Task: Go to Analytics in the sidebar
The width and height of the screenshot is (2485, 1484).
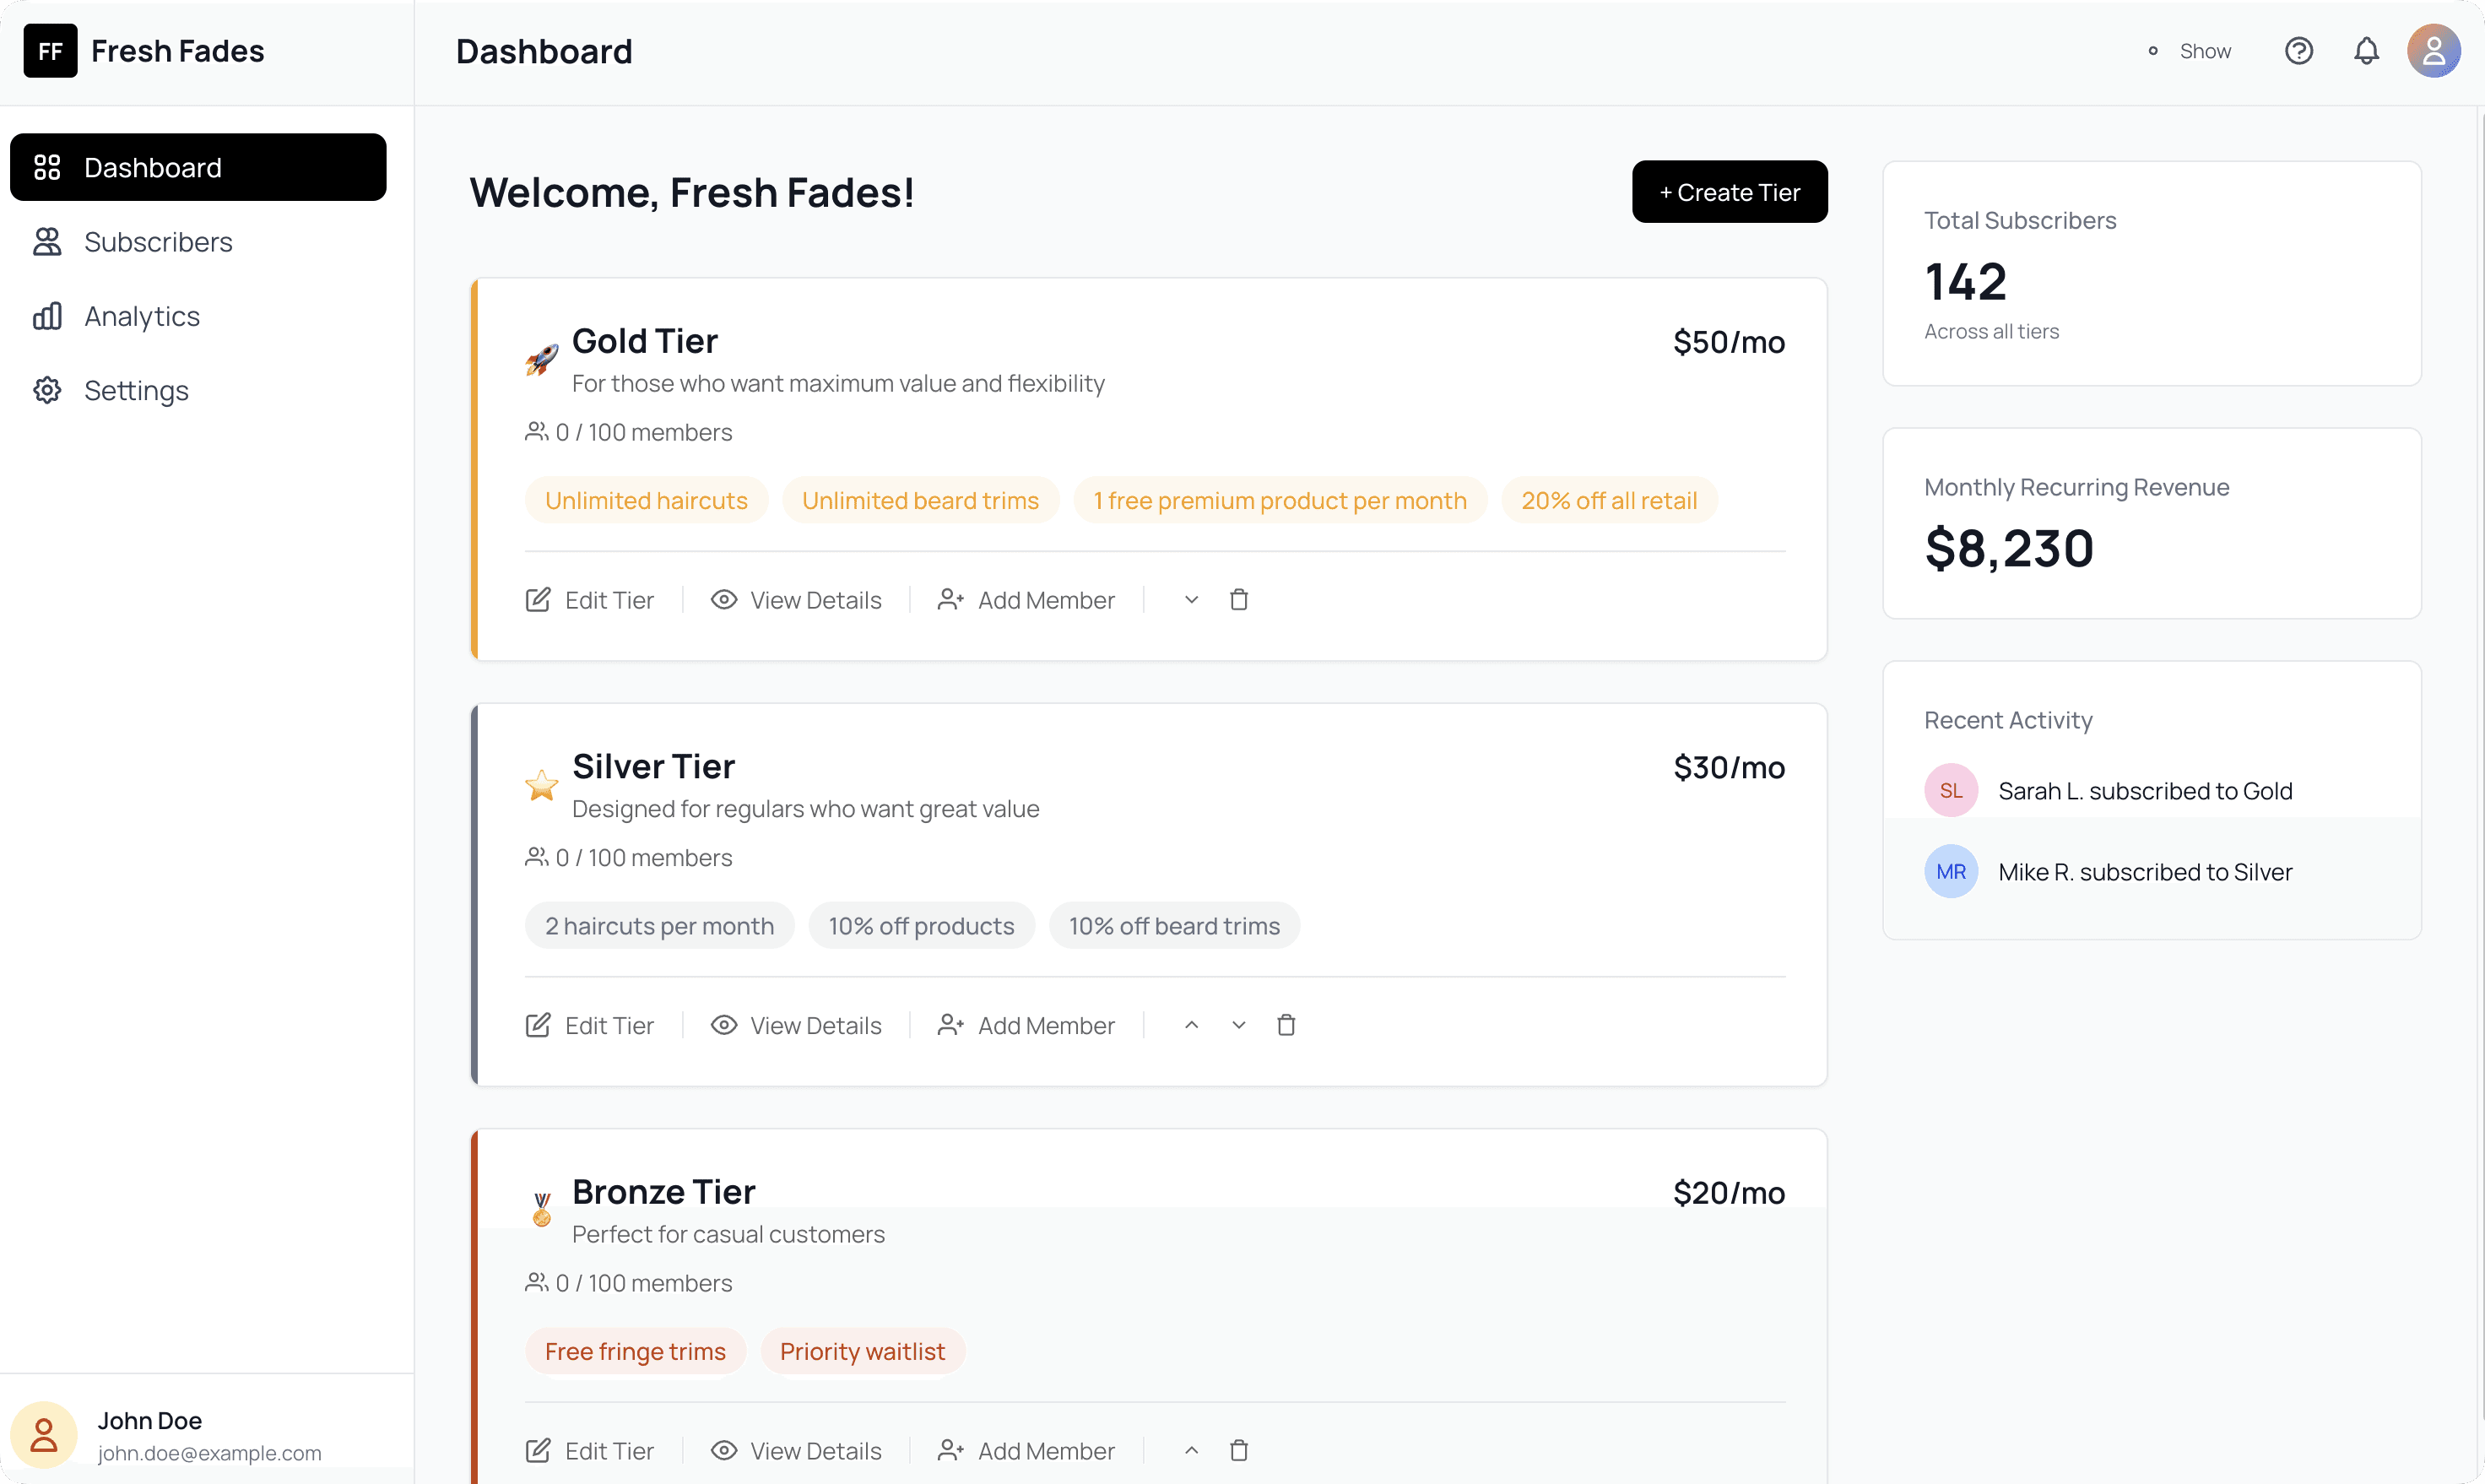Action: pyautogui.click(x=142, y=316)
